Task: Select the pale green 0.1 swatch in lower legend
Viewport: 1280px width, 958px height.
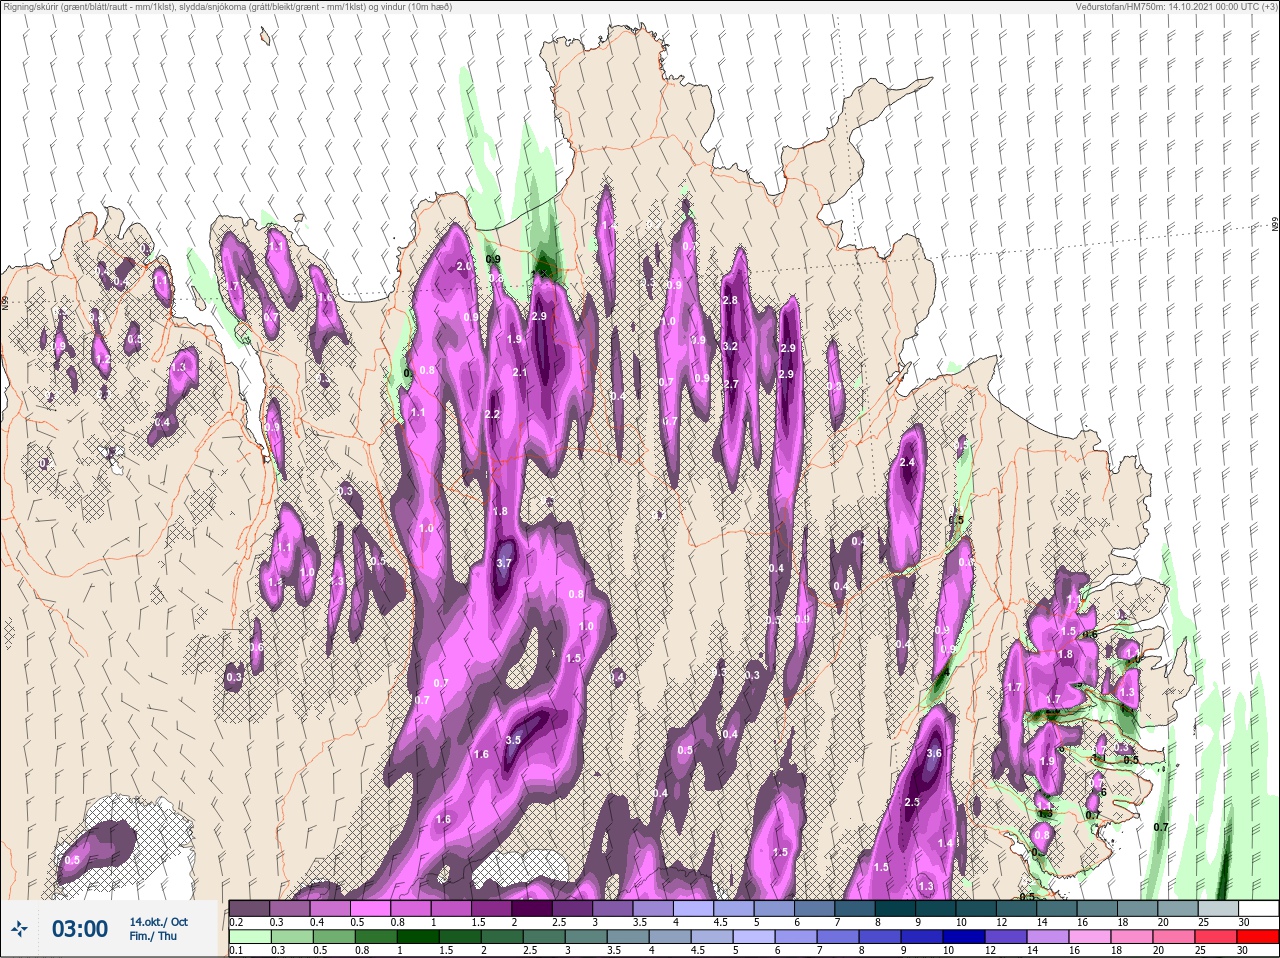Action: click(249, 936)
